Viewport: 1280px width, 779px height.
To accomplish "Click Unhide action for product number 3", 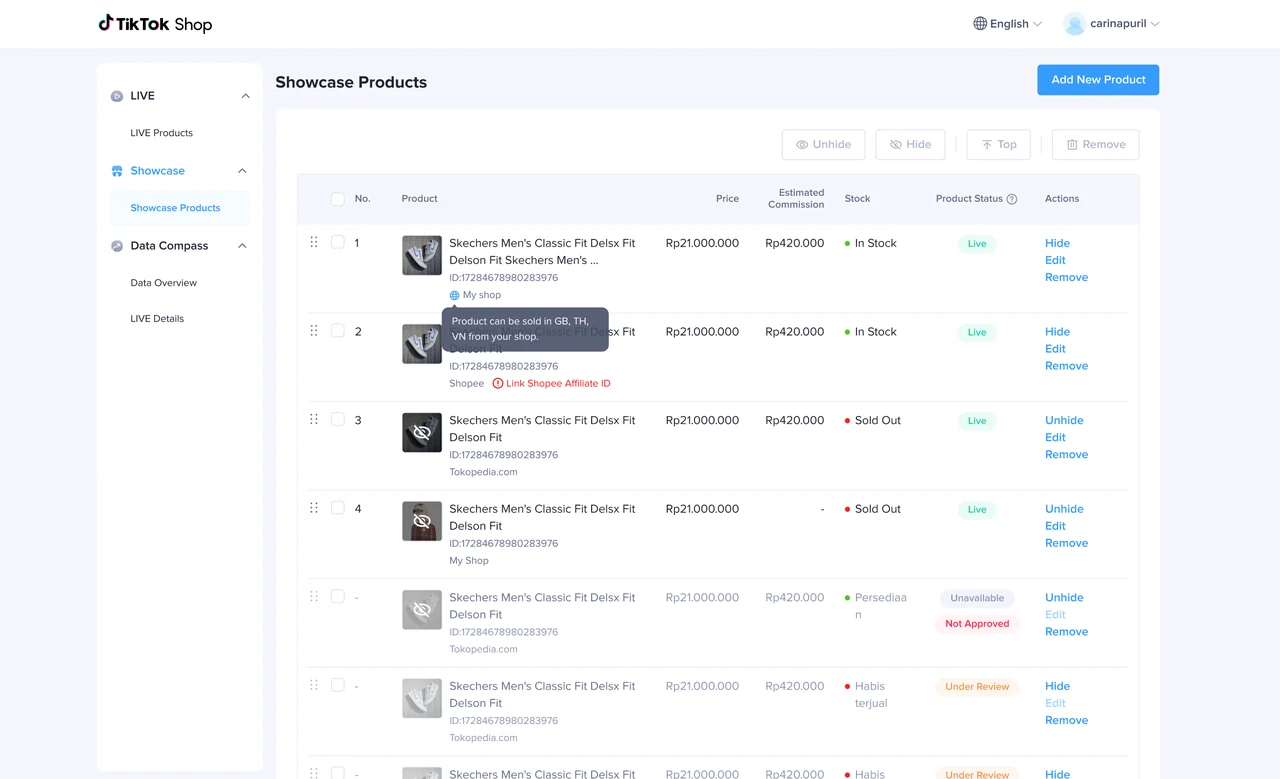I will click(1064, 420).
